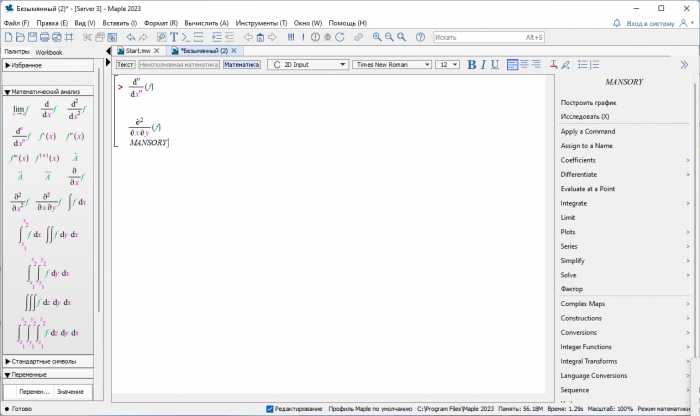Expand the Избранное palette
This screenshot has height=416, width=700.
48,66
